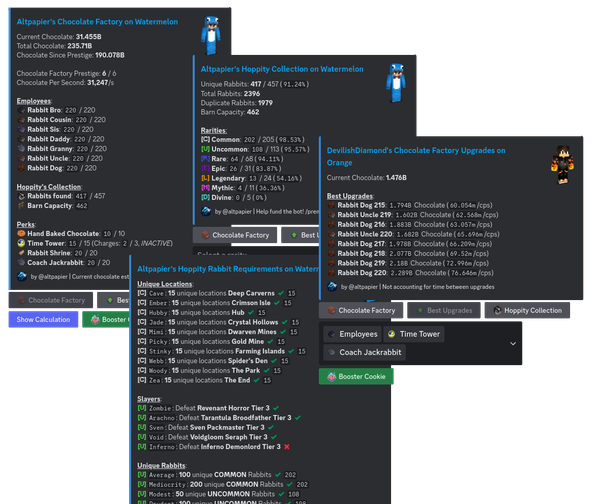Viewport: 598px width, 504px height.
Task: Click the Time Tower clock icon in perks list
Action: (21, 243)
